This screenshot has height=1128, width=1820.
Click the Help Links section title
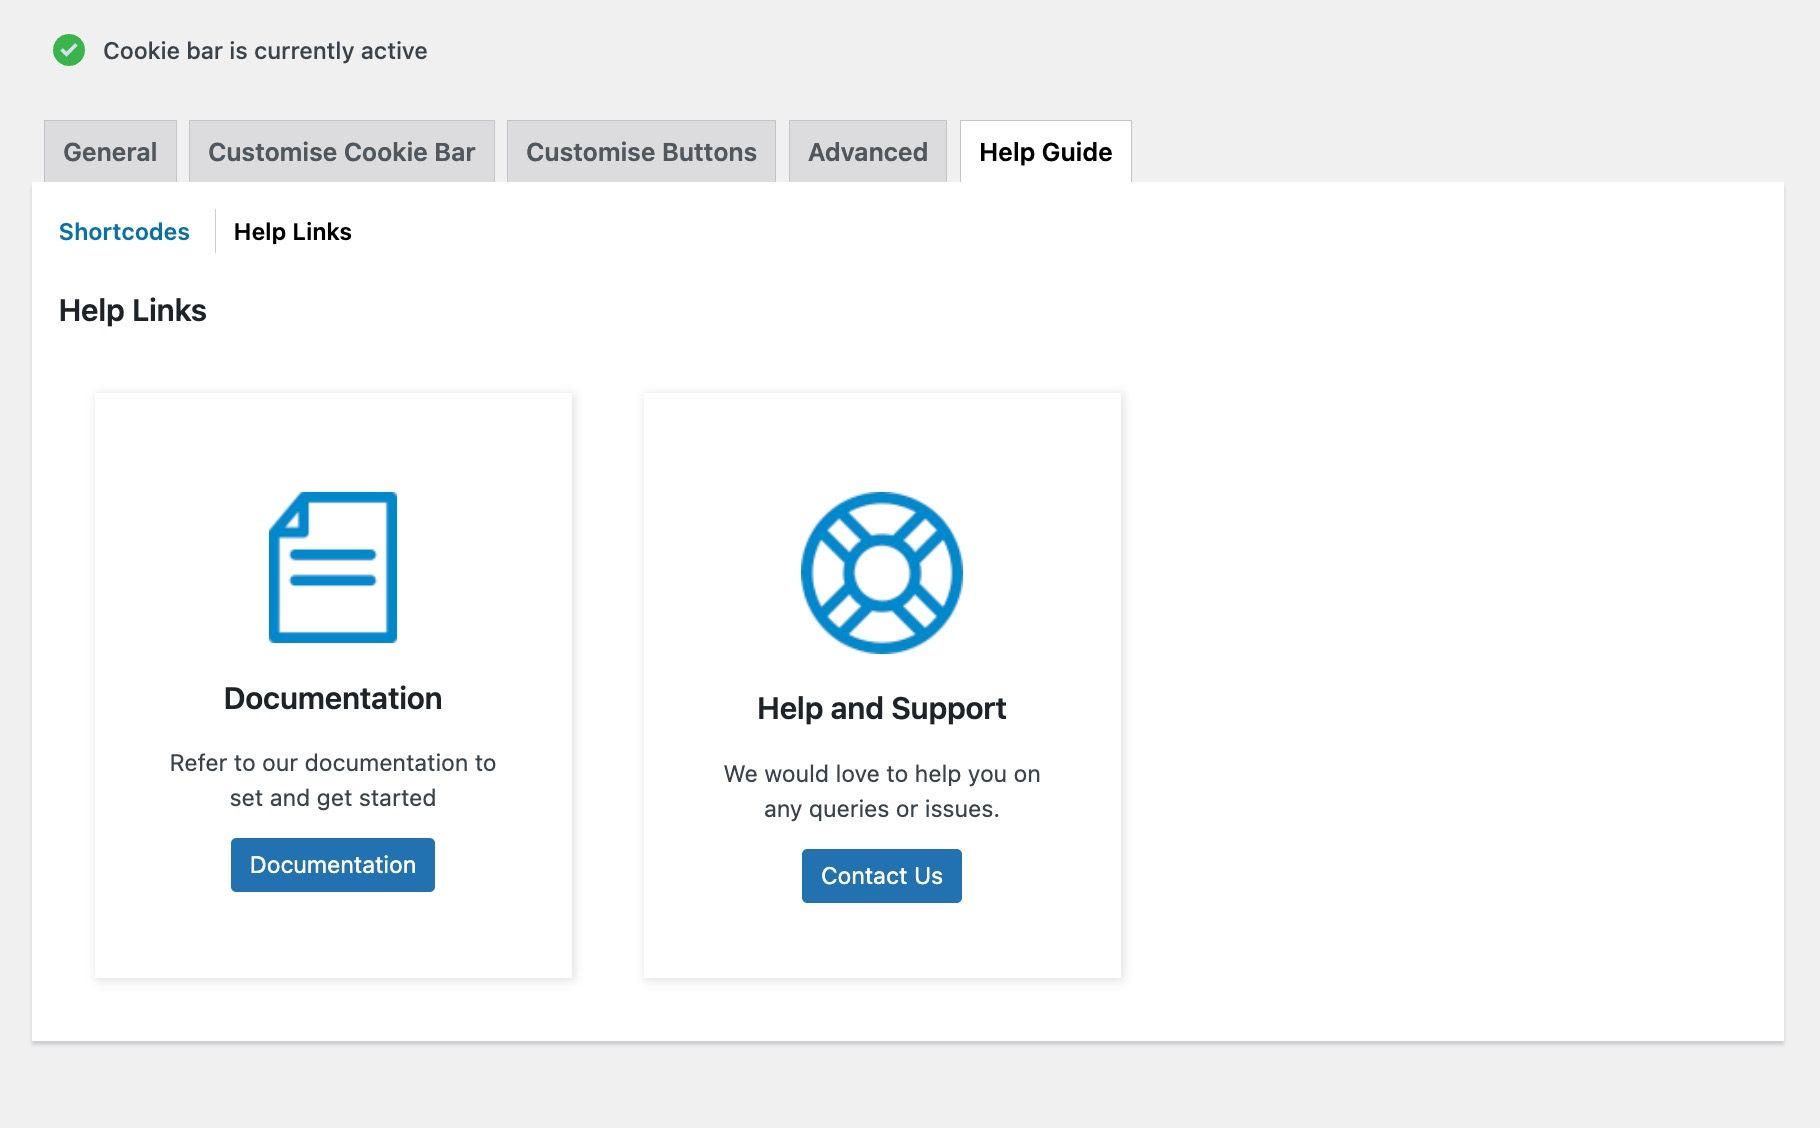[x=133, y=311]
